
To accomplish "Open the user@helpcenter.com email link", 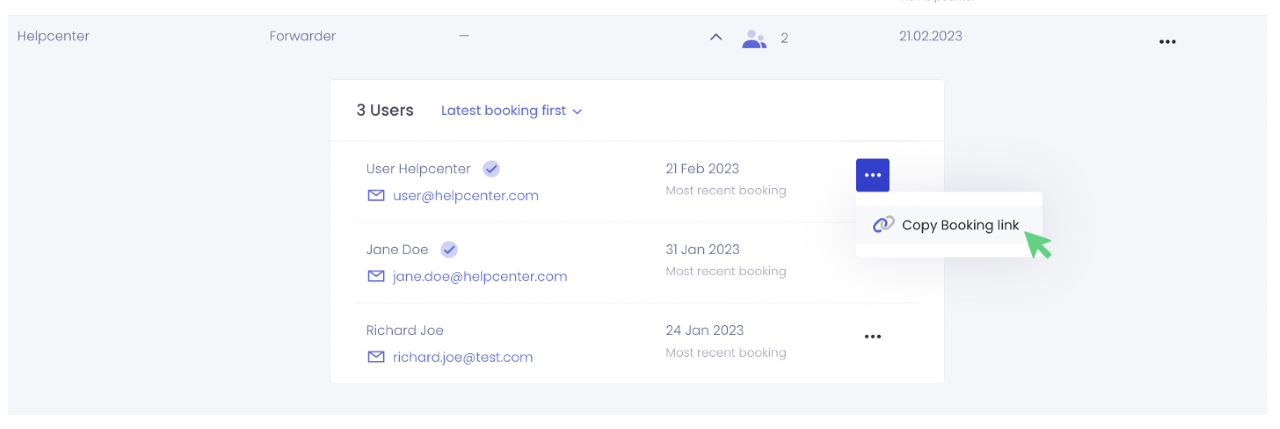I will (465, 196).
